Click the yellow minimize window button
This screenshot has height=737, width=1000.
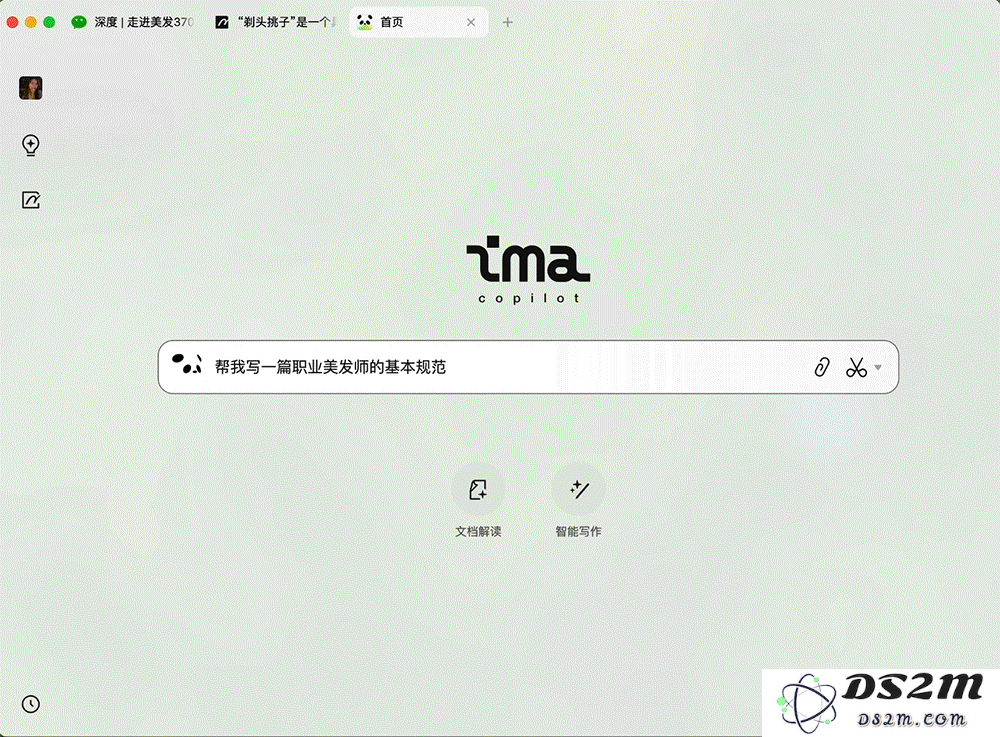coord(31,22)
